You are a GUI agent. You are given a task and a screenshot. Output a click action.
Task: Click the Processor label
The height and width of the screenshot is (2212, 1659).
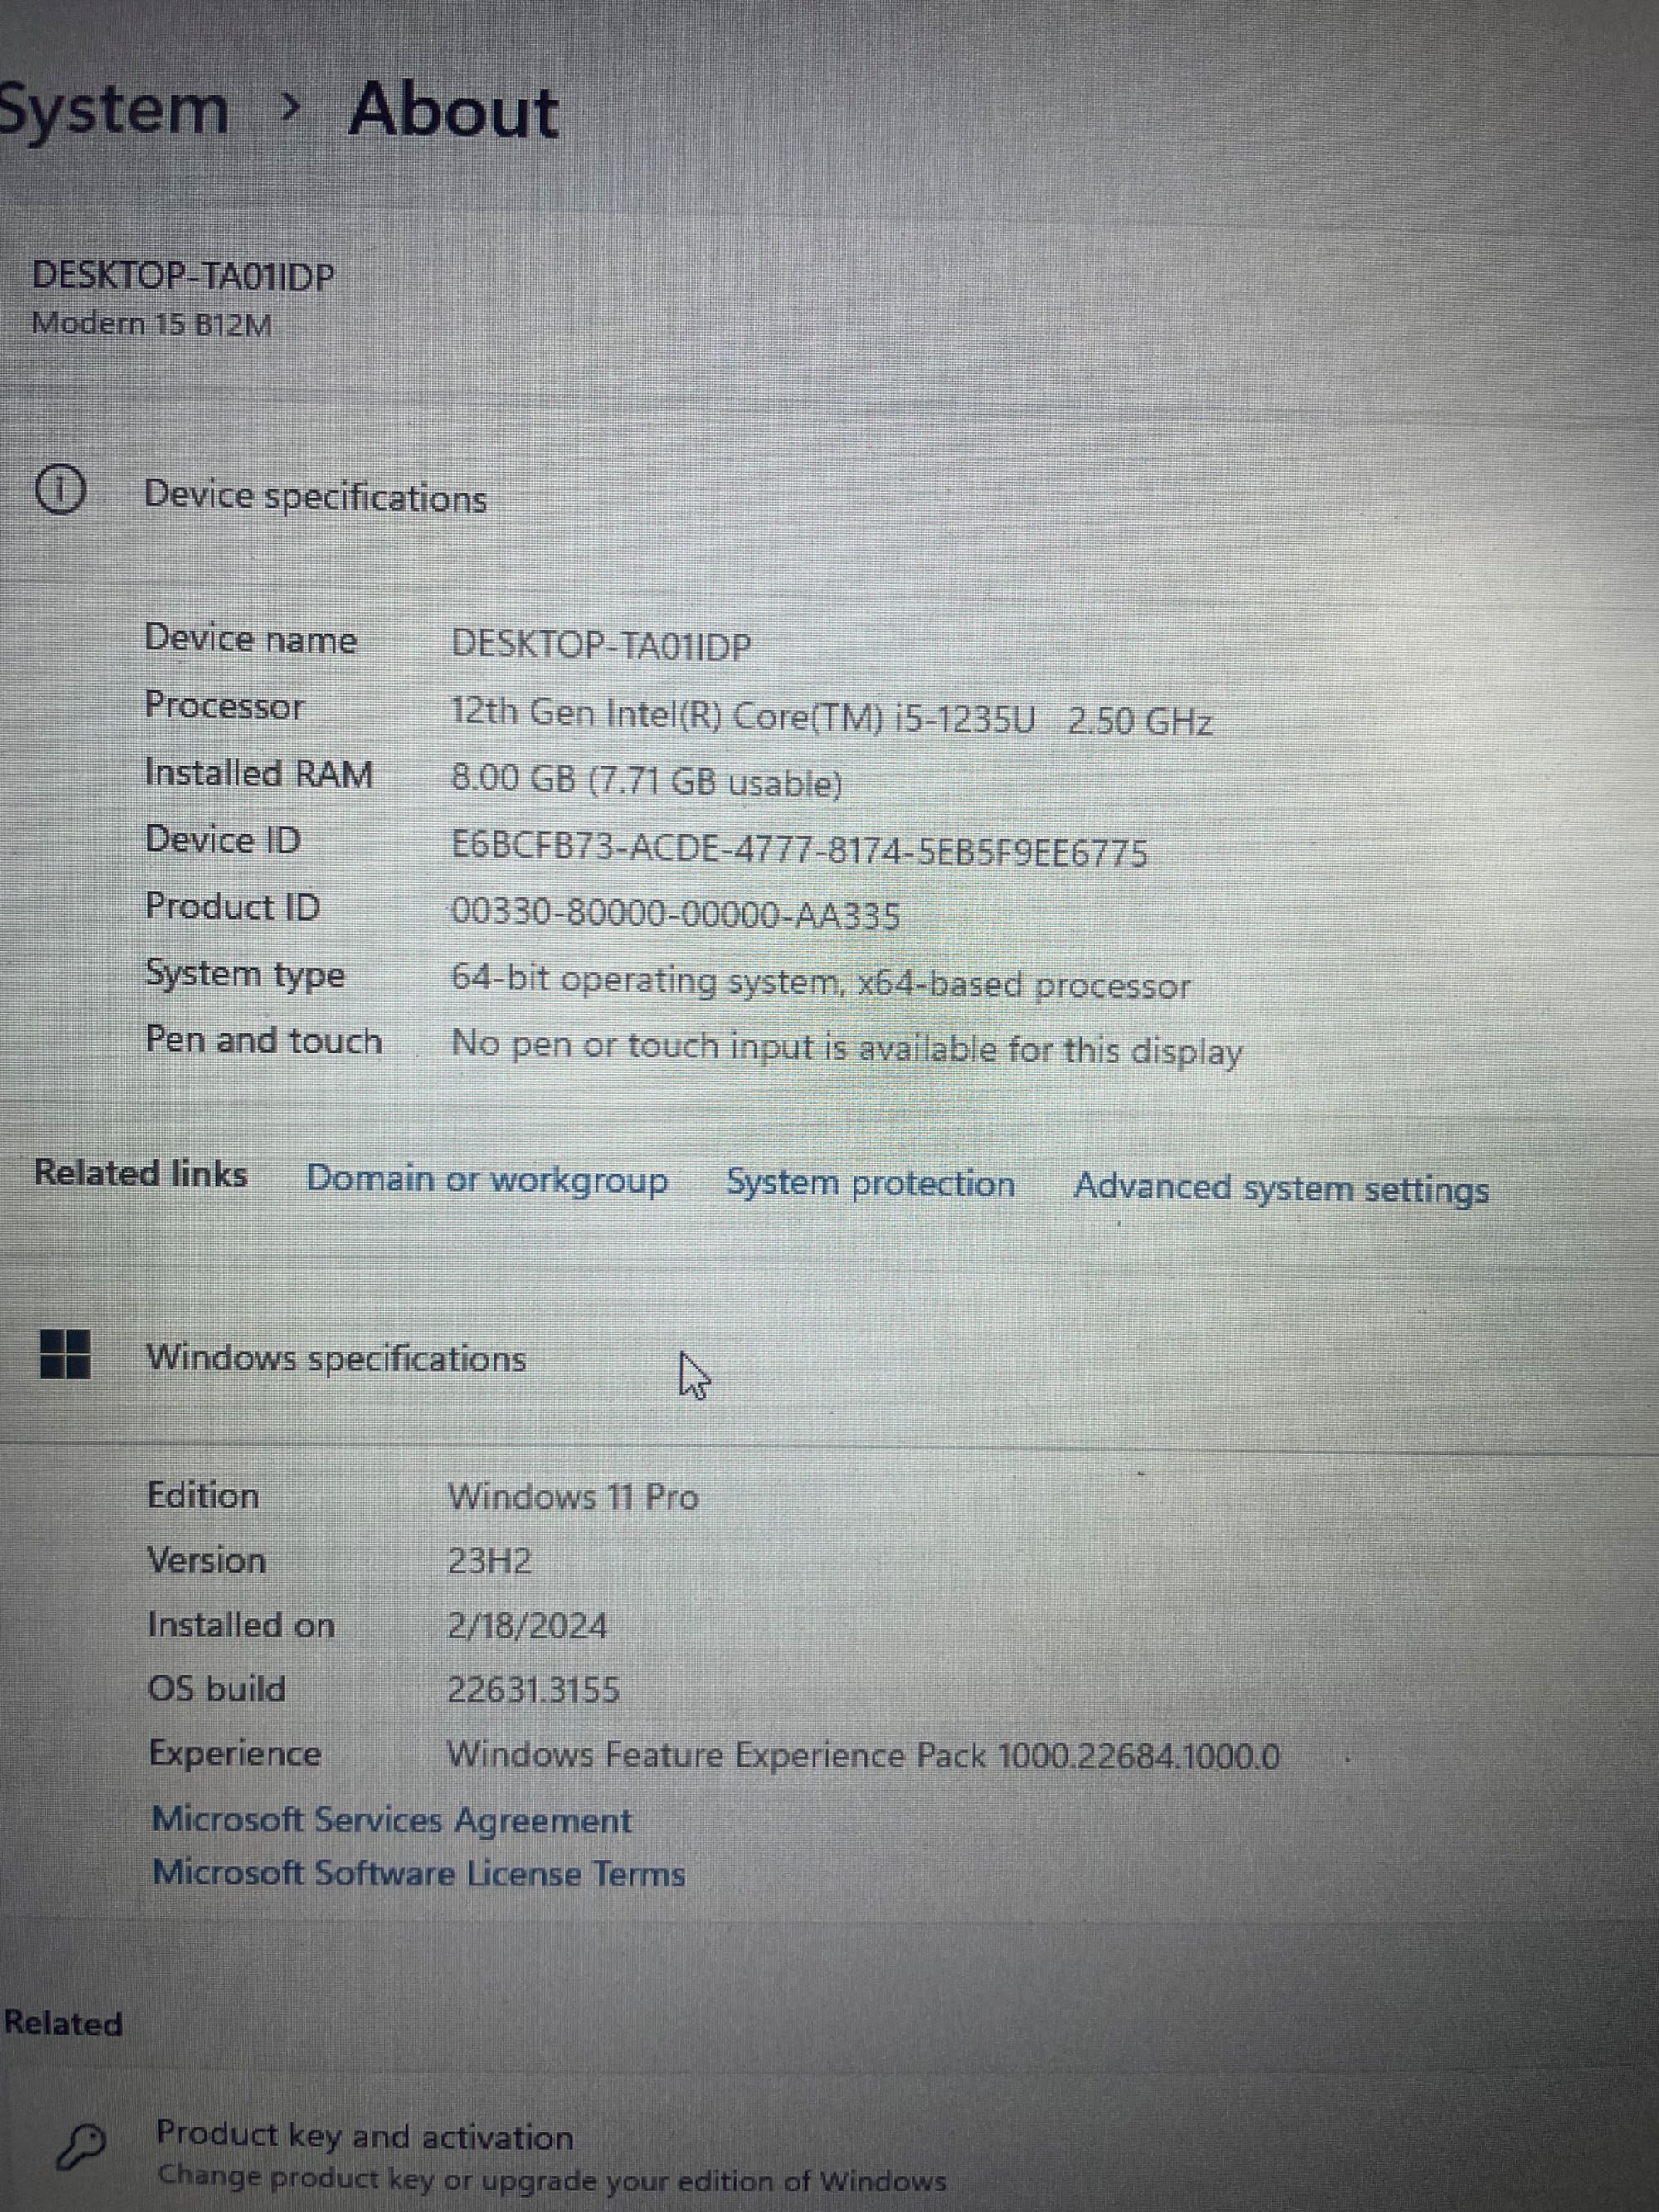coord(225,705)
